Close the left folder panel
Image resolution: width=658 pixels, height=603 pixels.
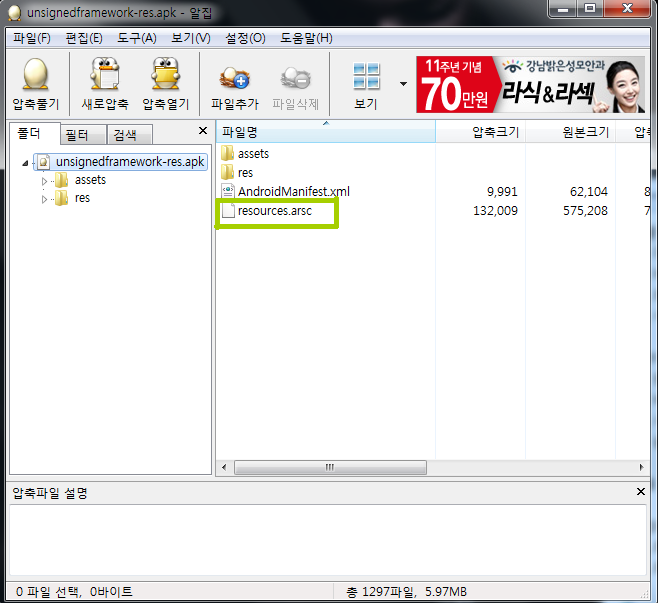point(203,131)
